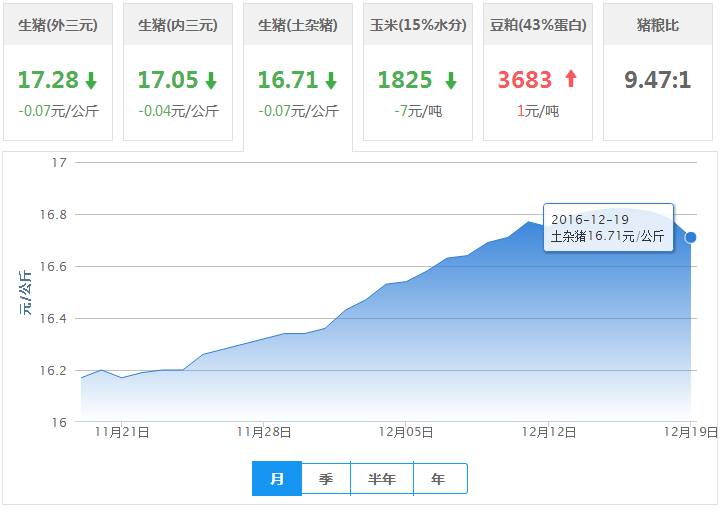Select the 生猪(内三元) price tab
Image resolution: width=723 pixels, height=510 pixels.
point(178,71)
